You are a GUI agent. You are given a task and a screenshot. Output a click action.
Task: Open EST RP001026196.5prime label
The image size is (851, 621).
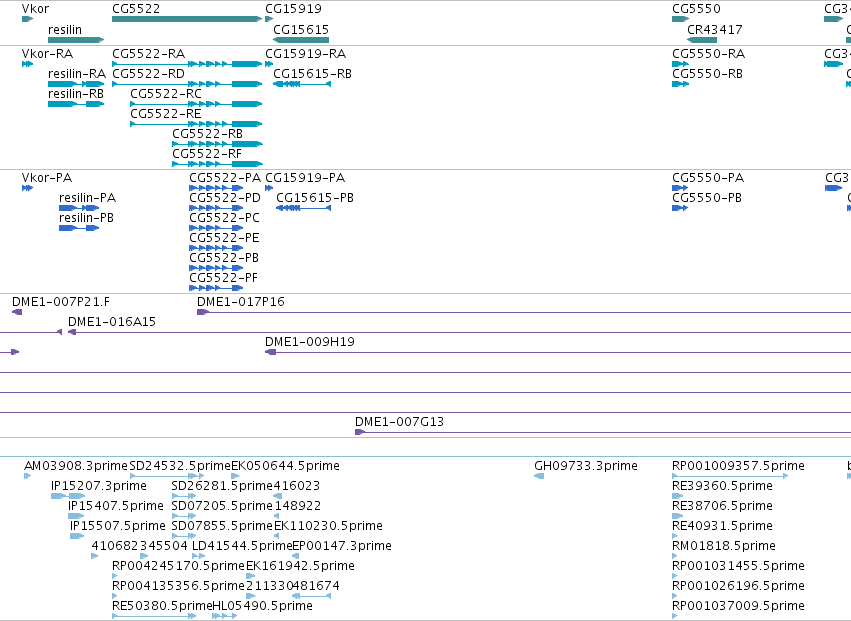tap(739, 586)
